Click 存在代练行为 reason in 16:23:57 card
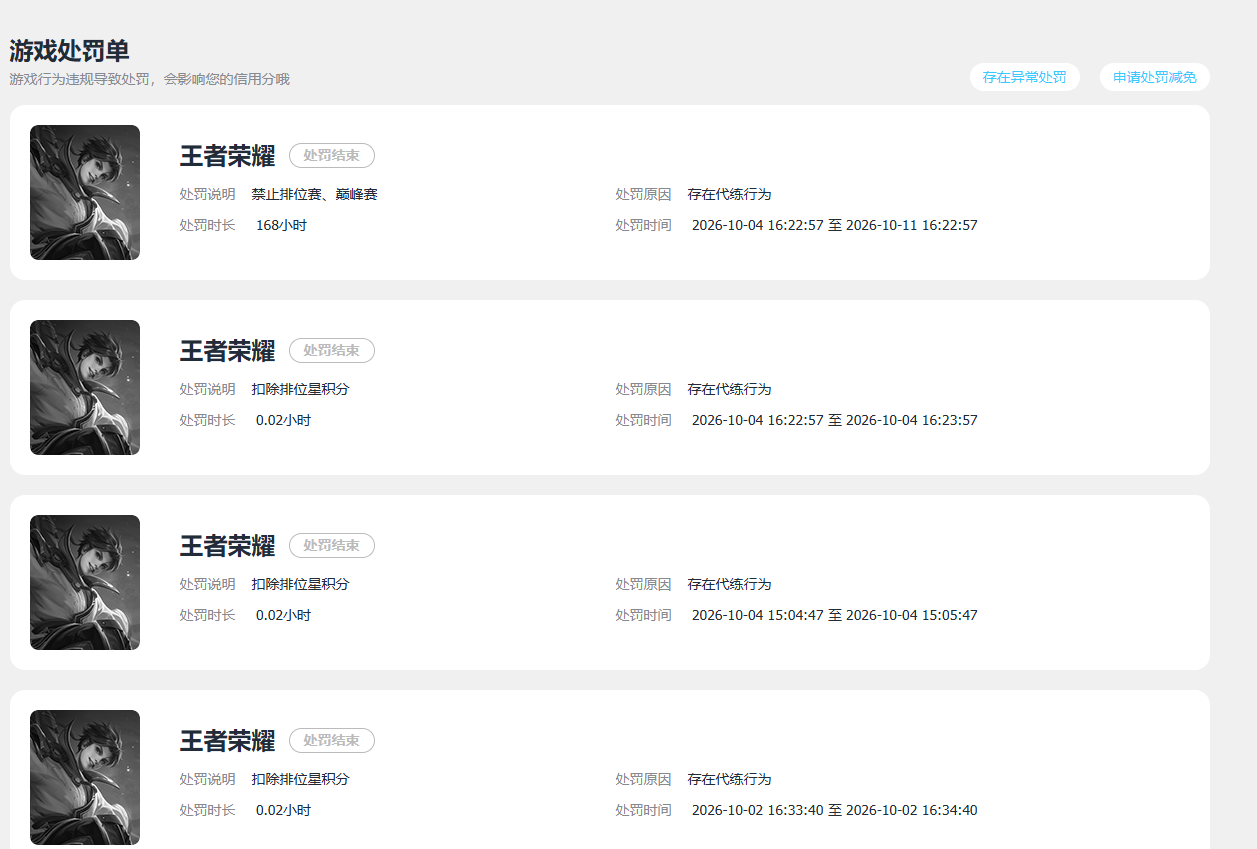Screen dimensions: 1257x849 tap(730, 389)
